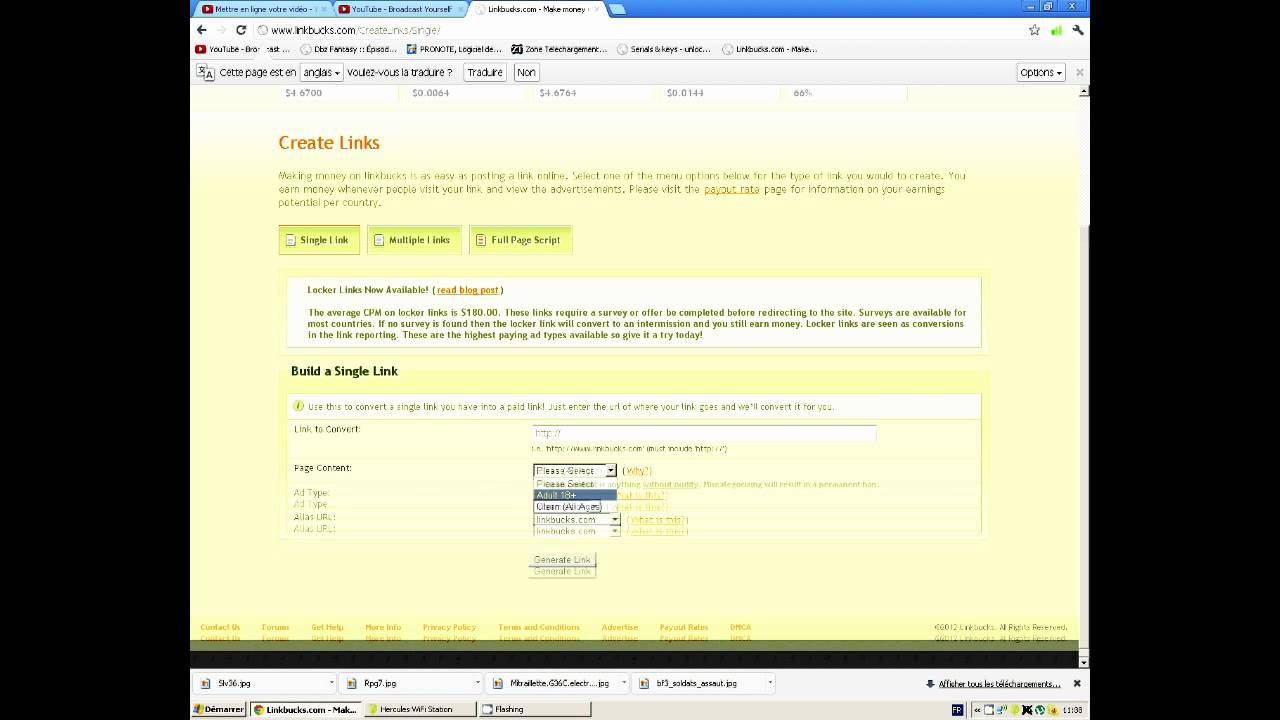Switch to YouTube - Broadcast Yourself tab
This screenshot has width=1280, height=720.
(399, 9)
